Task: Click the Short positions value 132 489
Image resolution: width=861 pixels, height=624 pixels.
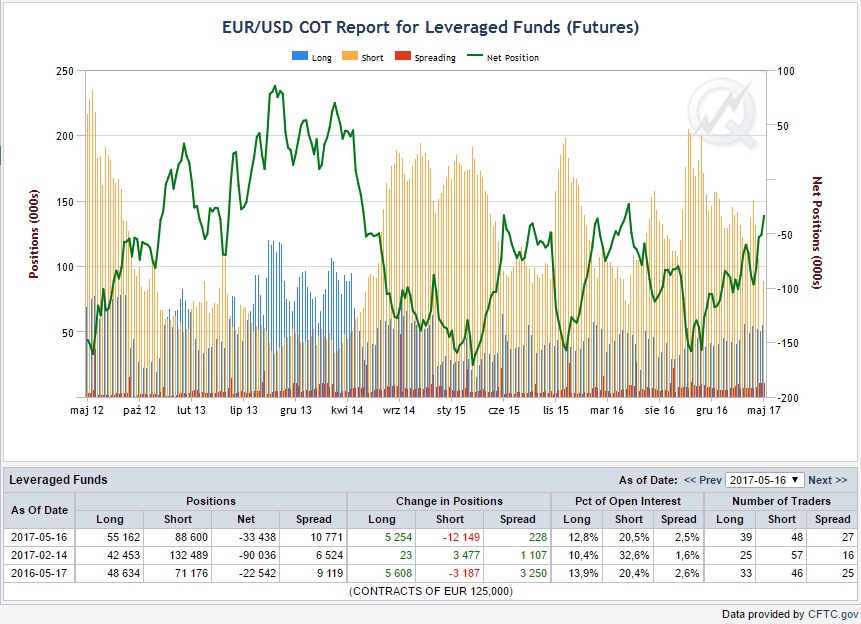Action: [x=189, y=555]
